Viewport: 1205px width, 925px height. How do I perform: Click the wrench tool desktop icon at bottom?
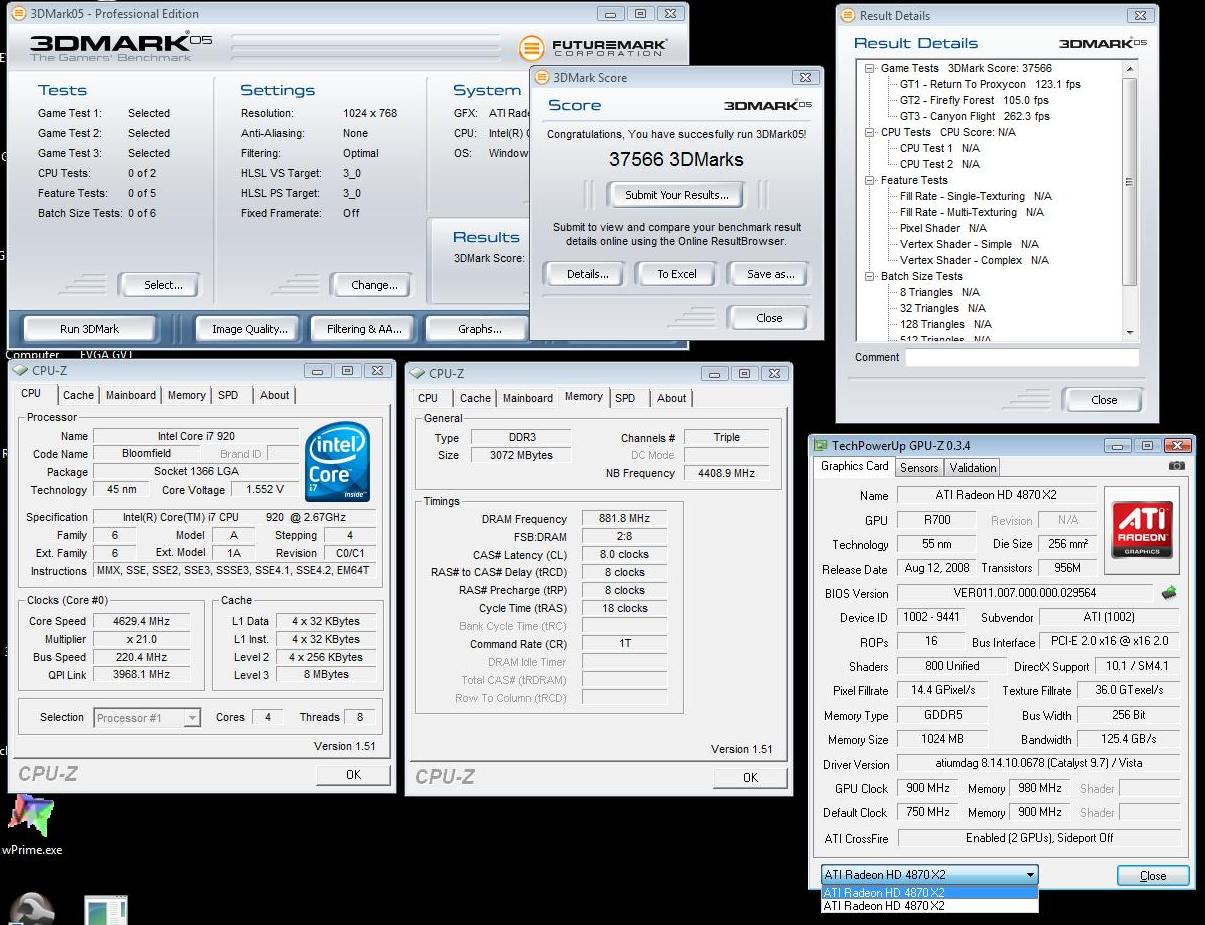[x=31, y=909]
